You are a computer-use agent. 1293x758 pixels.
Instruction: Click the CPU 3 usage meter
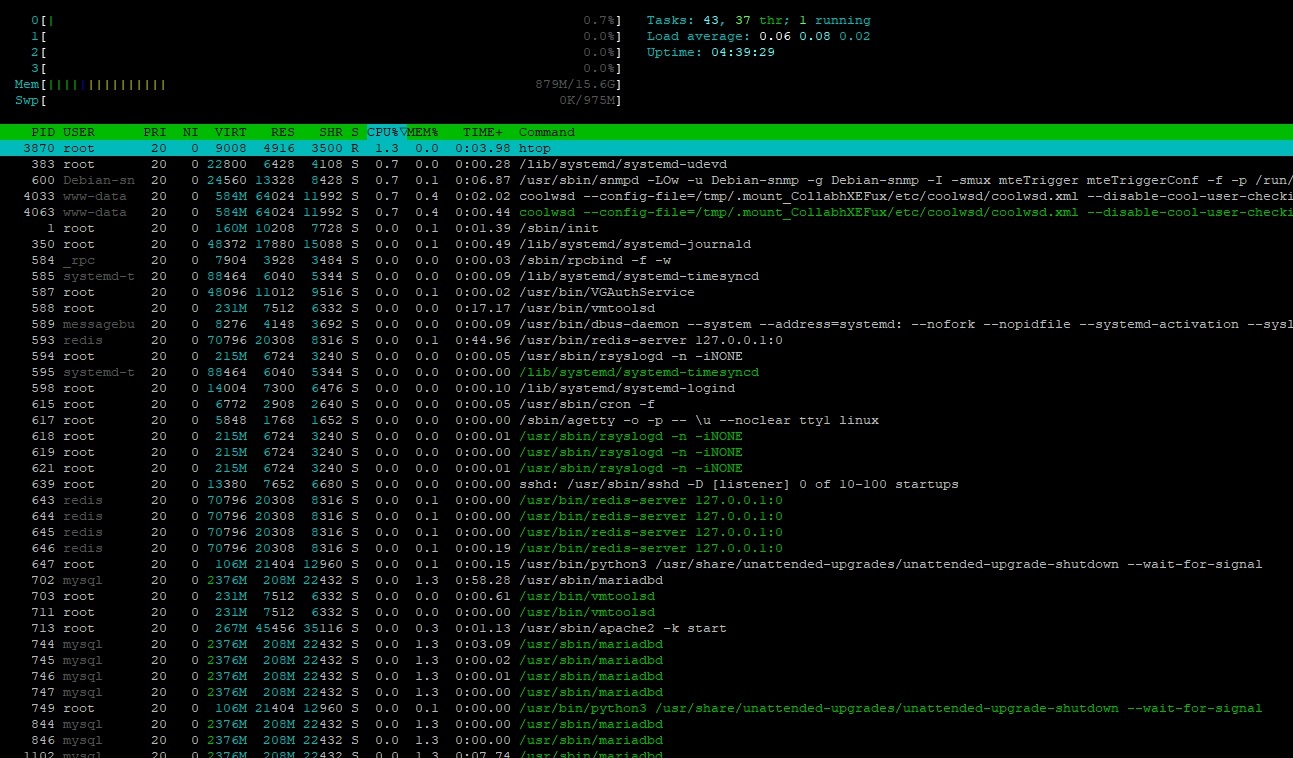[326, 68]
